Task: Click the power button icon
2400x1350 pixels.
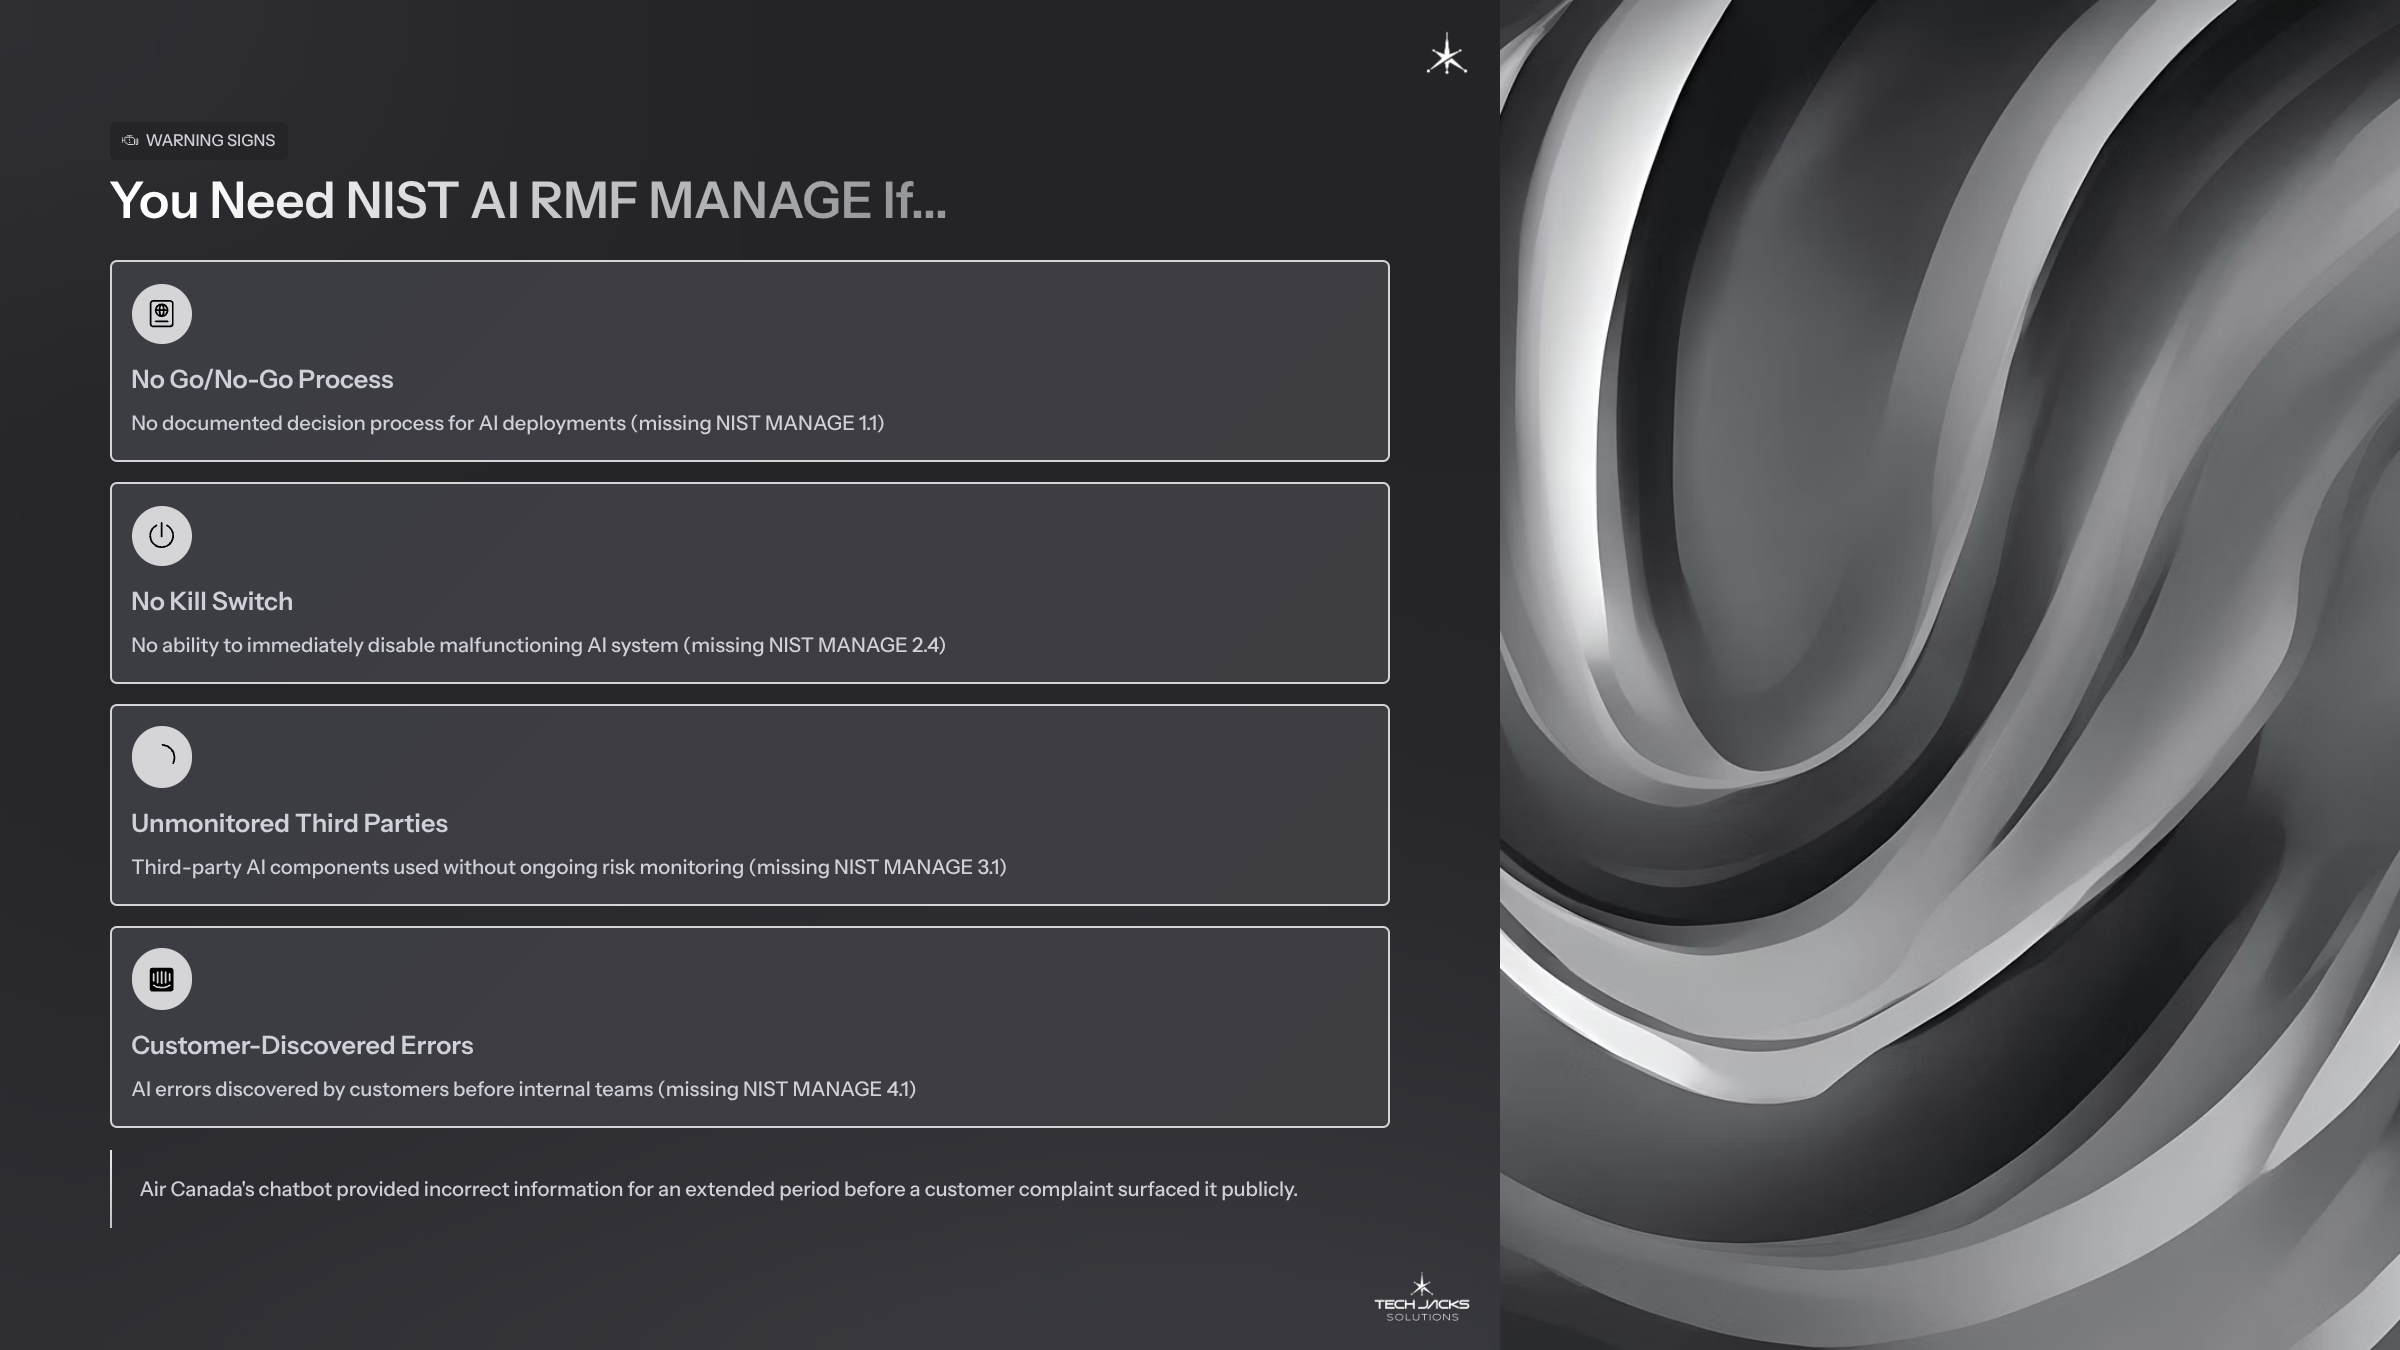Action: tap(161, 536)
